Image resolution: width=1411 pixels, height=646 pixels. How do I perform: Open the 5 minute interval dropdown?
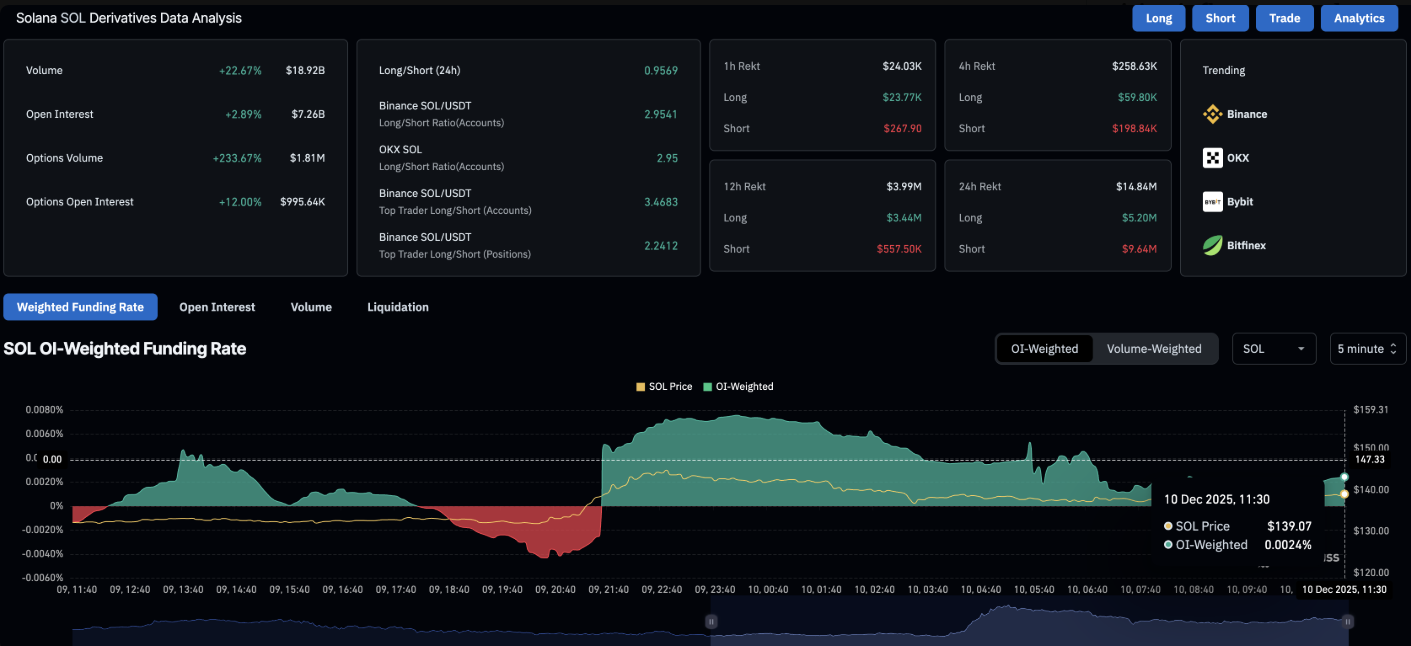1367,349
